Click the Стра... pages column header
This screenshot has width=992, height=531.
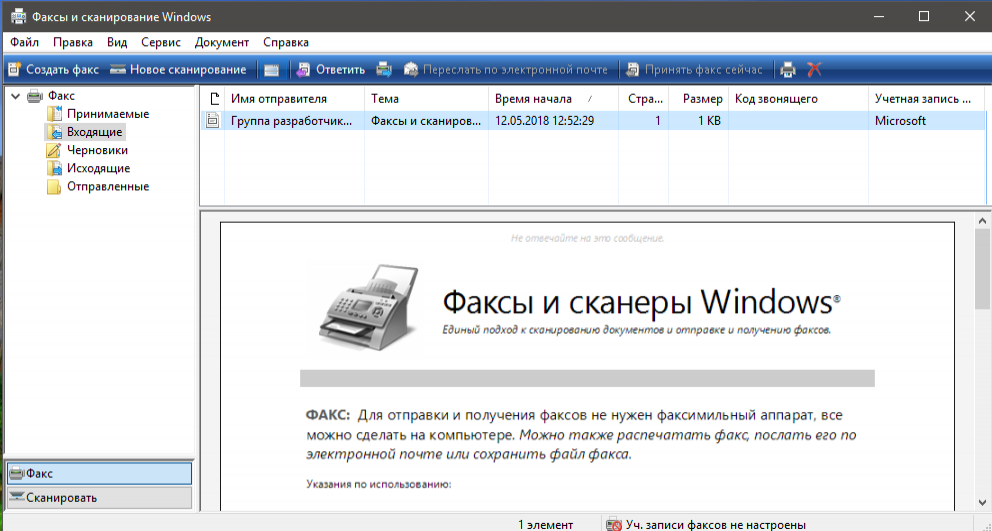coord(643,99)
